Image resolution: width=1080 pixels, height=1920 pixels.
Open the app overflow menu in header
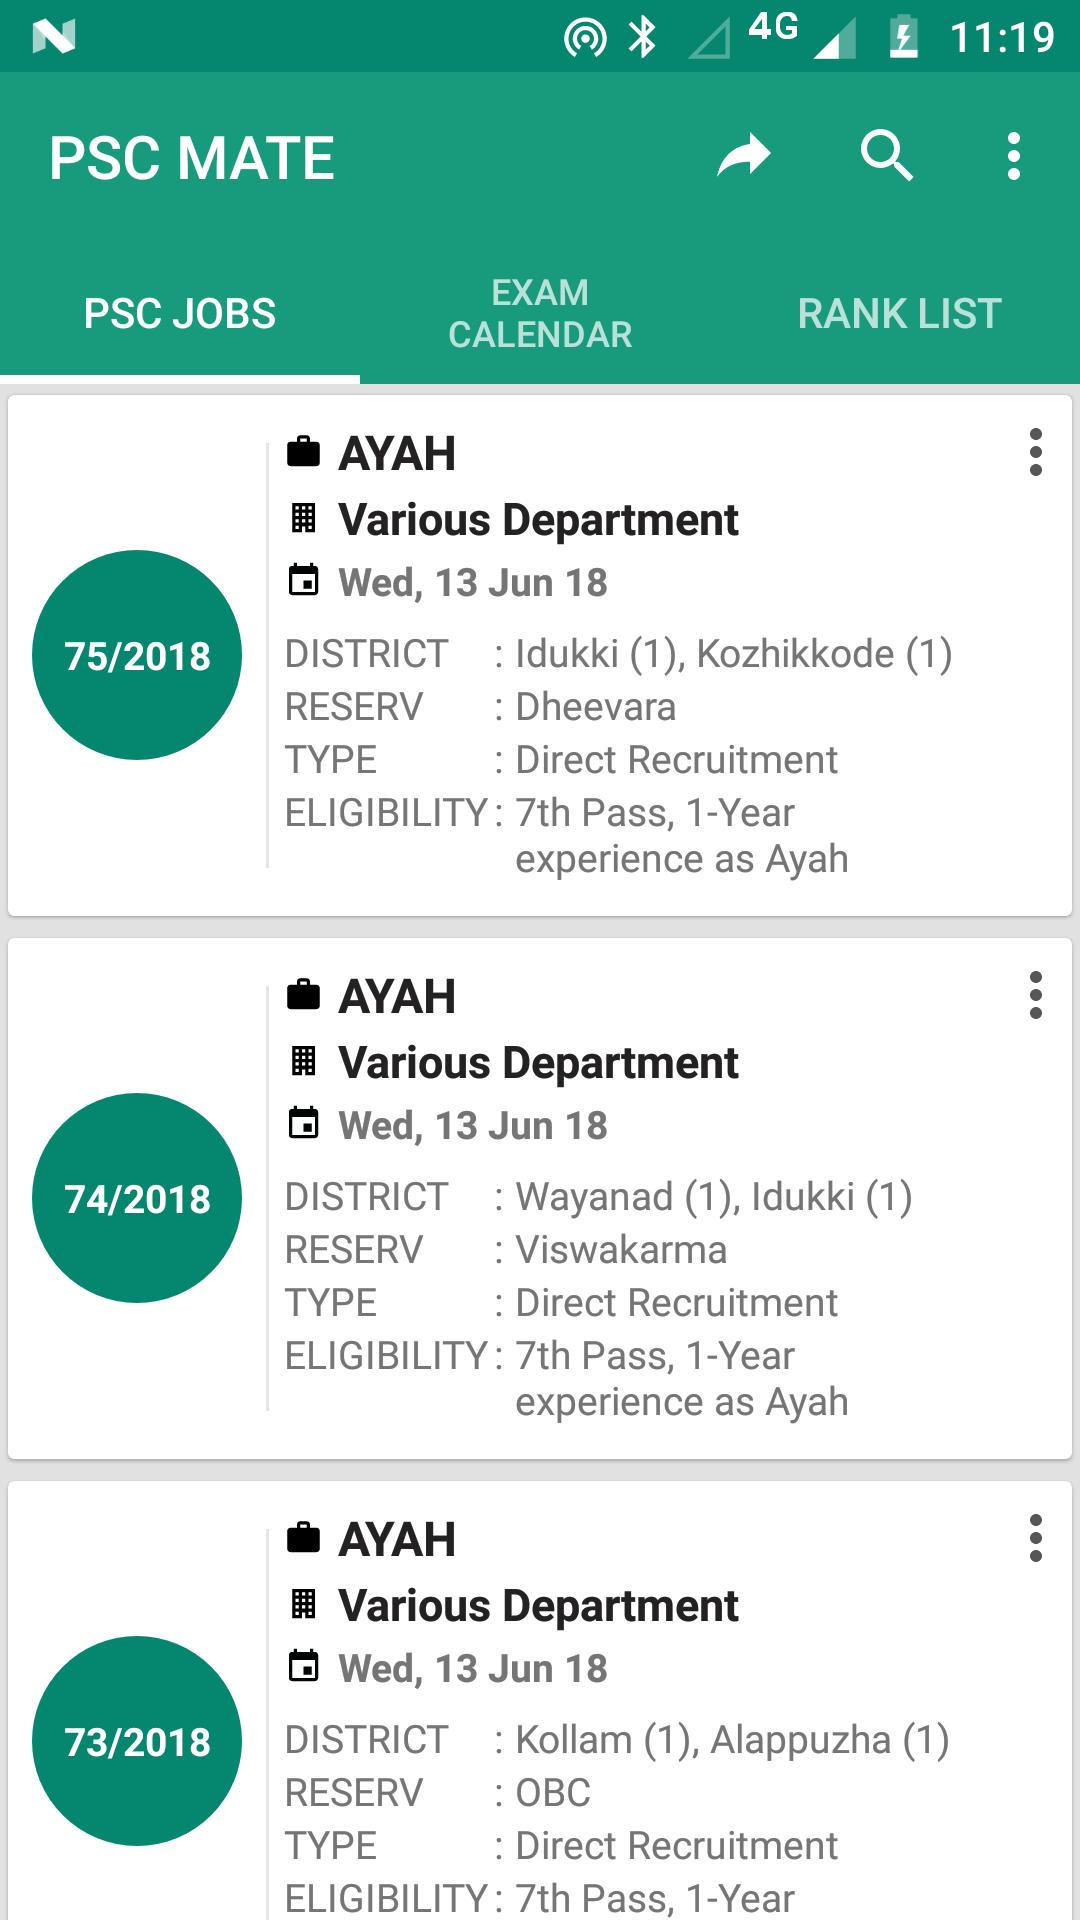[1014, 157]
